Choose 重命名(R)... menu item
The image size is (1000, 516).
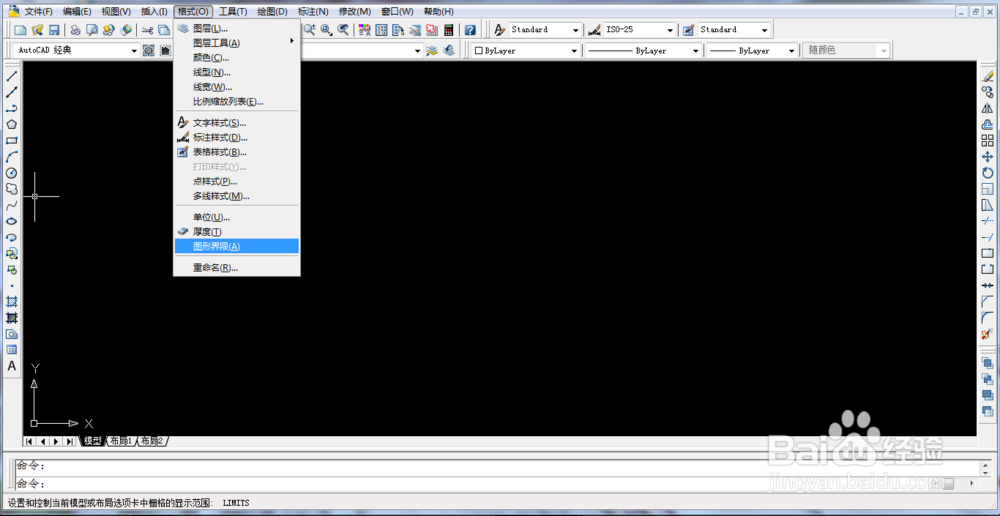237,268
